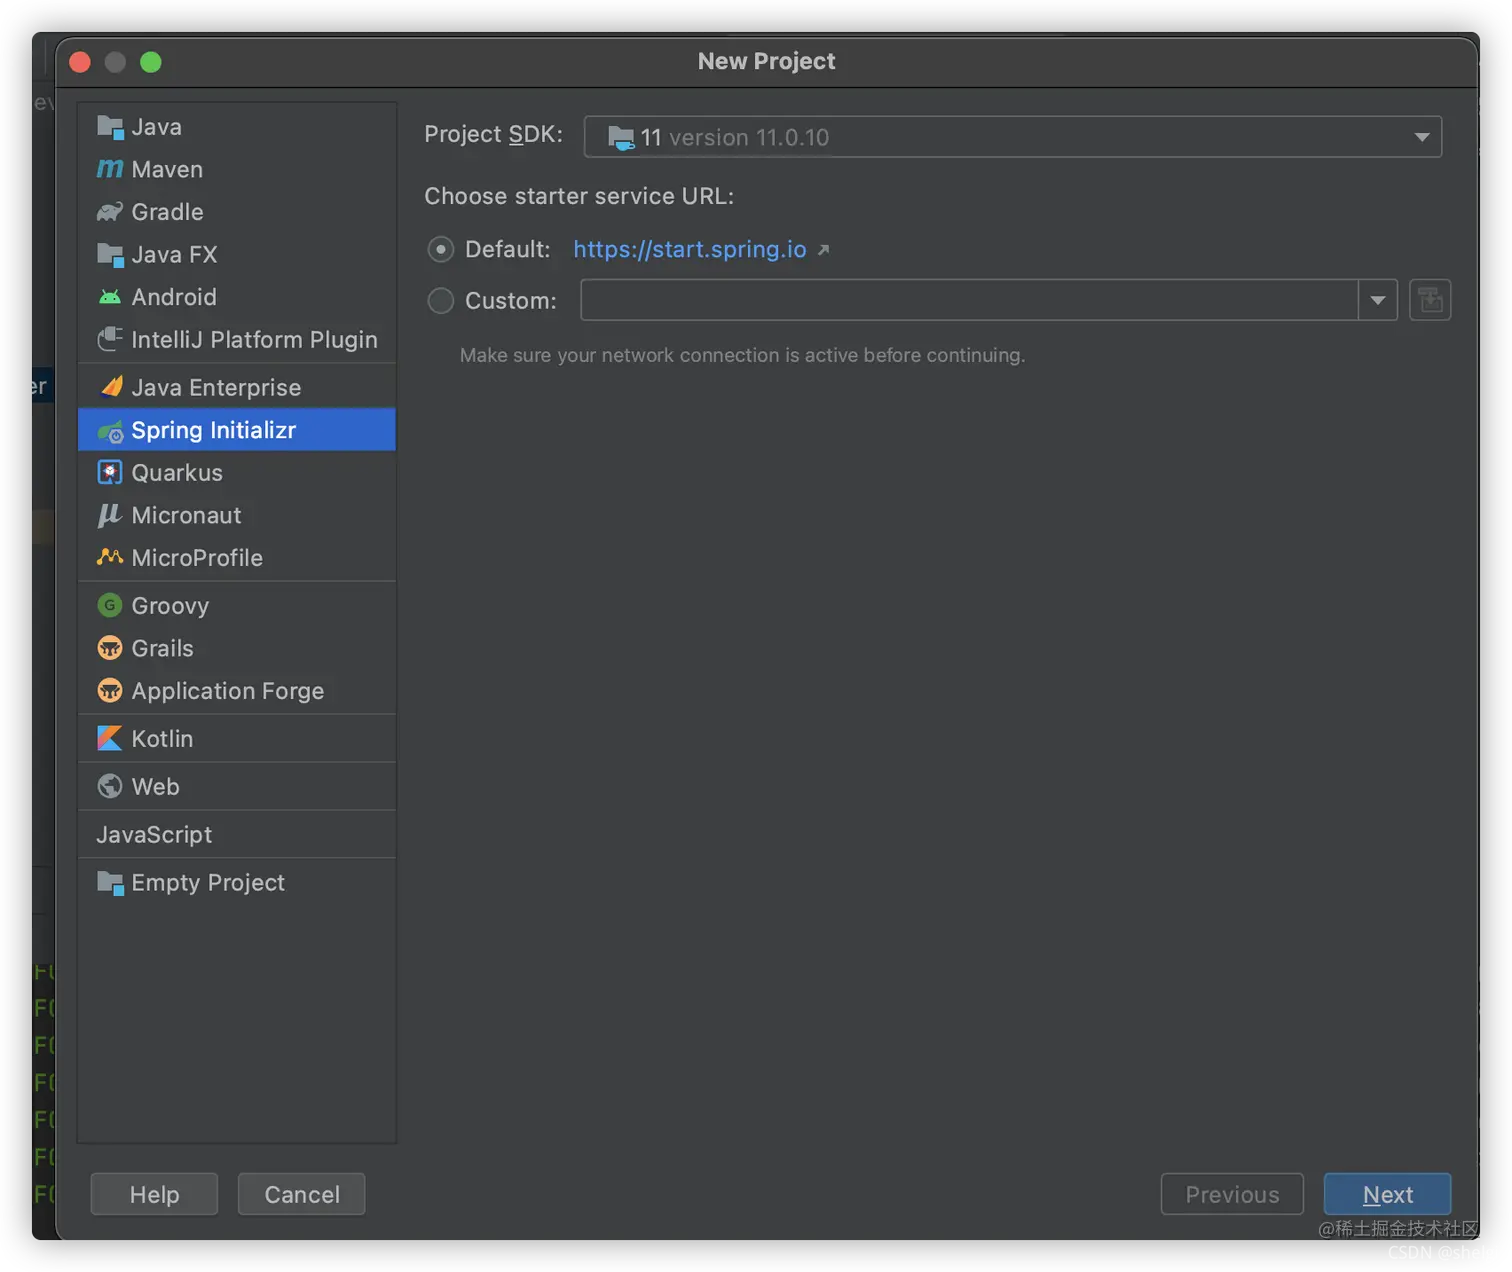Screen dimensions: 1512x1272
Task: Click the custom URL save icon button
Action: (1430, 300)
